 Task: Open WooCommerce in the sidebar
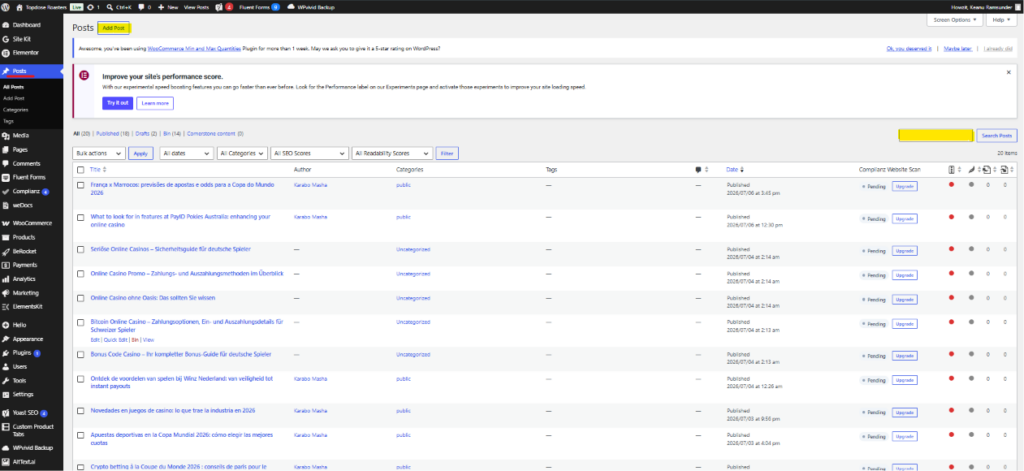31,223
